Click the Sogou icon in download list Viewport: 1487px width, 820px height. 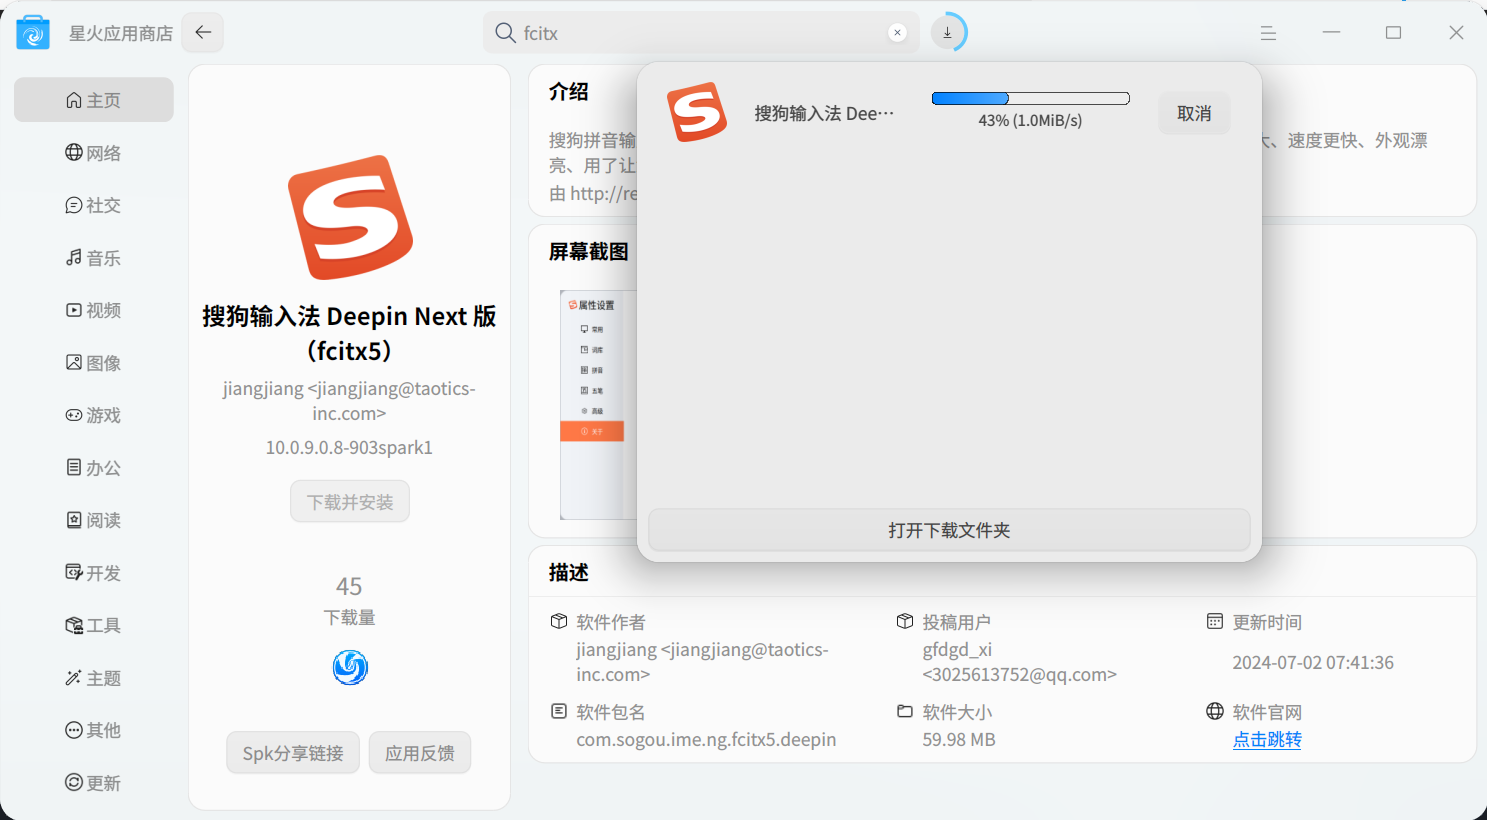697,112
